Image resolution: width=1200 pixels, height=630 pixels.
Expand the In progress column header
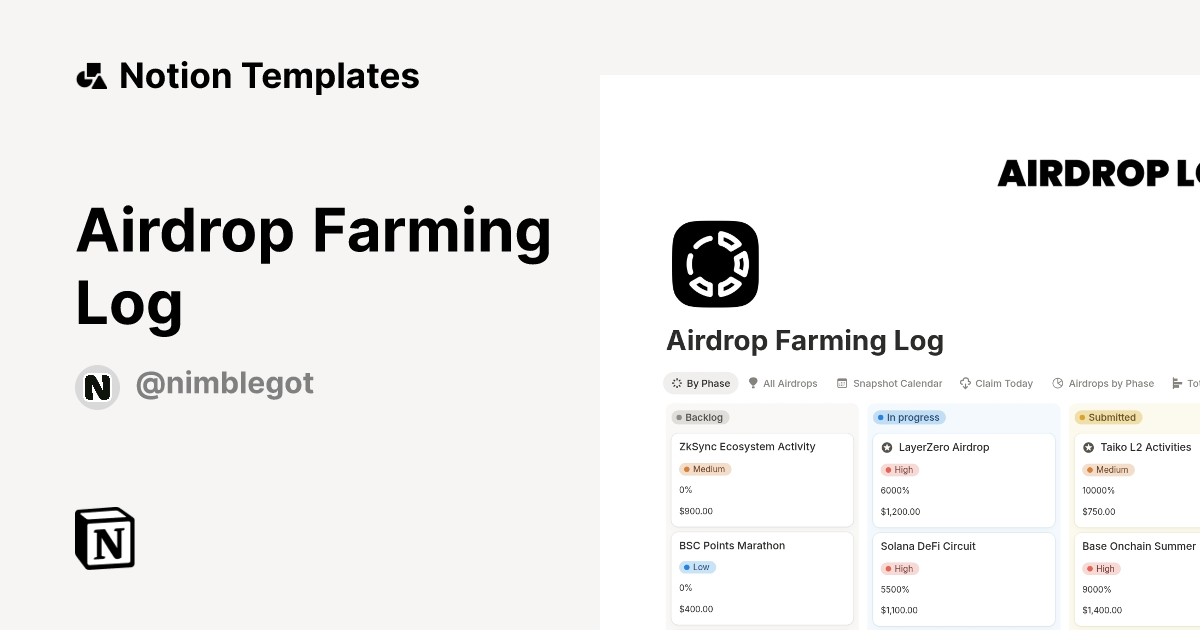coord(909,417)
